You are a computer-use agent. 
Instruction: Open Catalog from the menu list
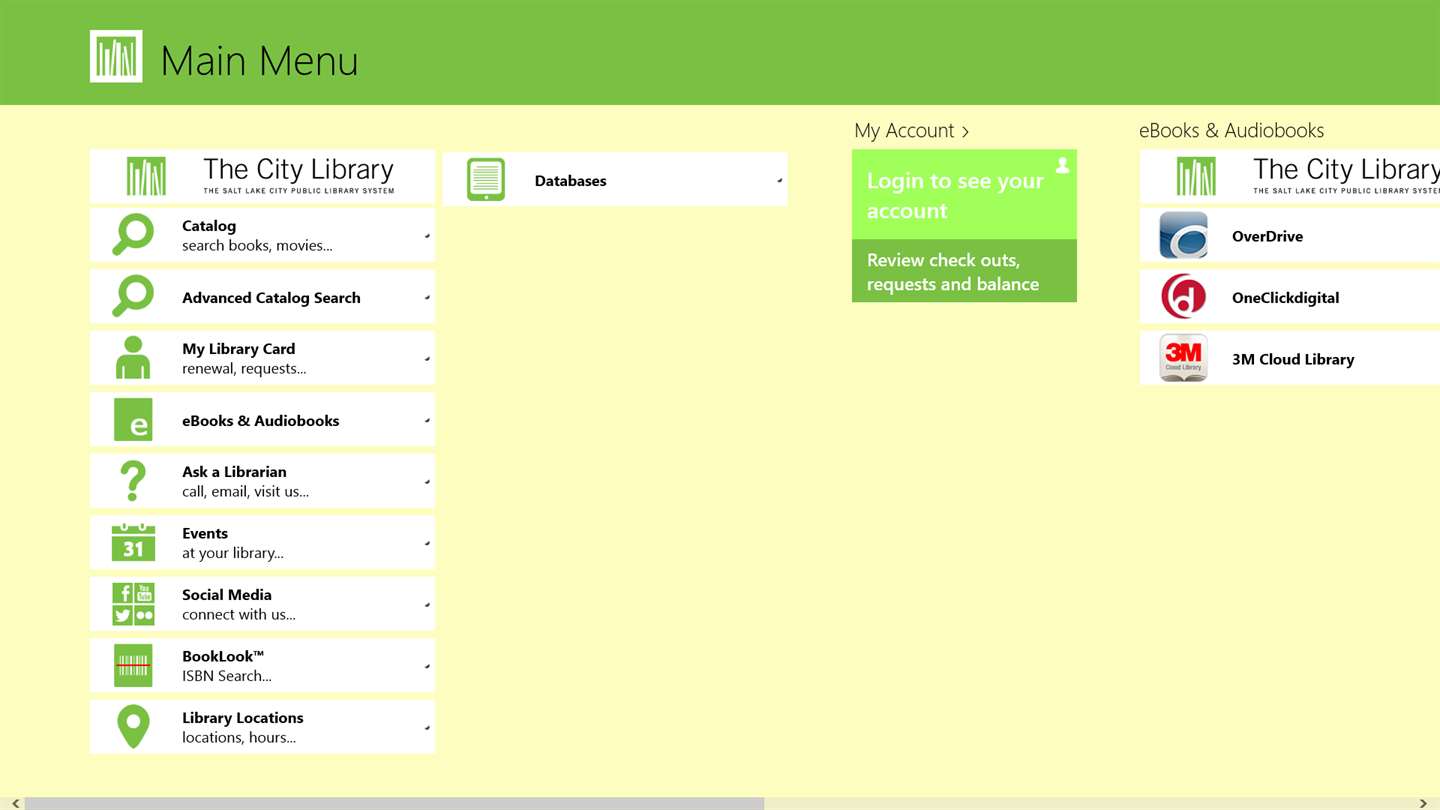pyautogui.click(x=262, y=235)
